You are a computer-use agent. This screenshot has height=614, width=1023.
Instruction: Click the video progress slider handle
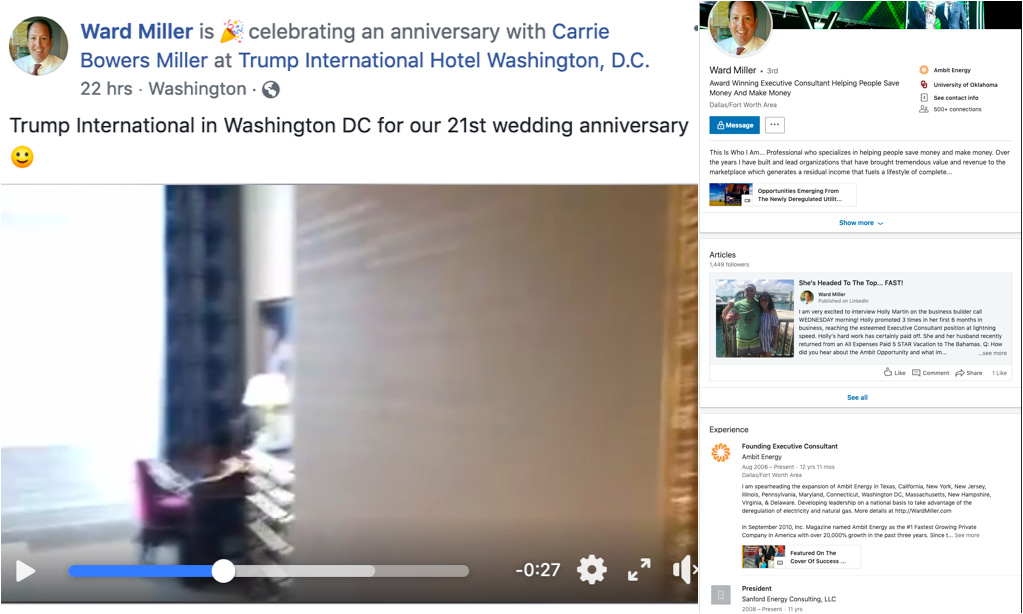pyautogui.click(x=223, y=571)
